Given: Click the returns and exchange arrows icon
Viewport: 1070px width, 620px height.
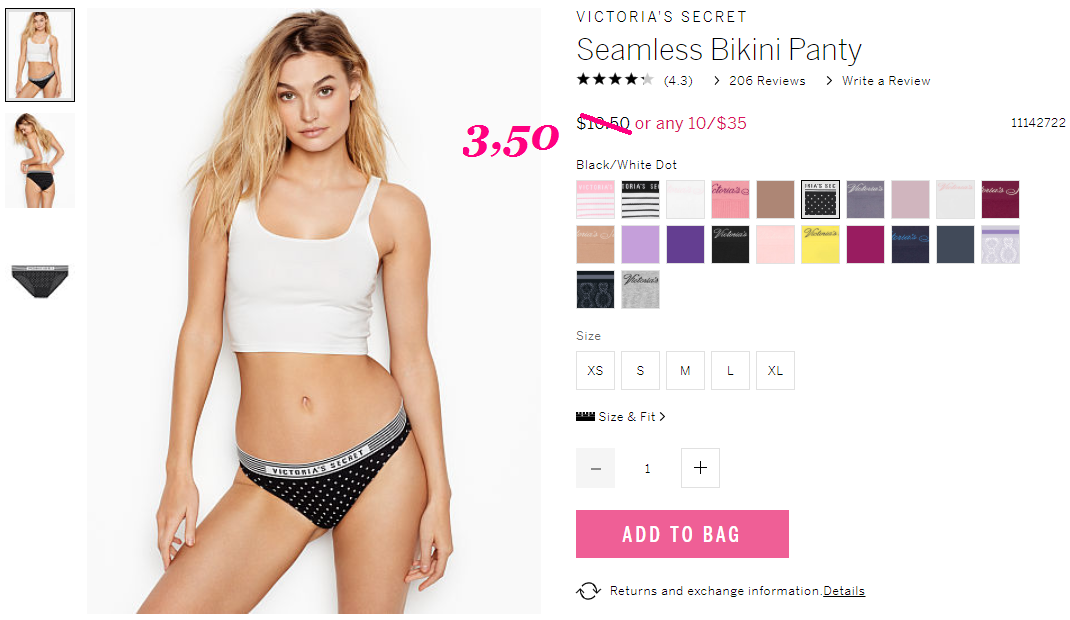Looking at the screenshot, I should [x=588, y=591].
